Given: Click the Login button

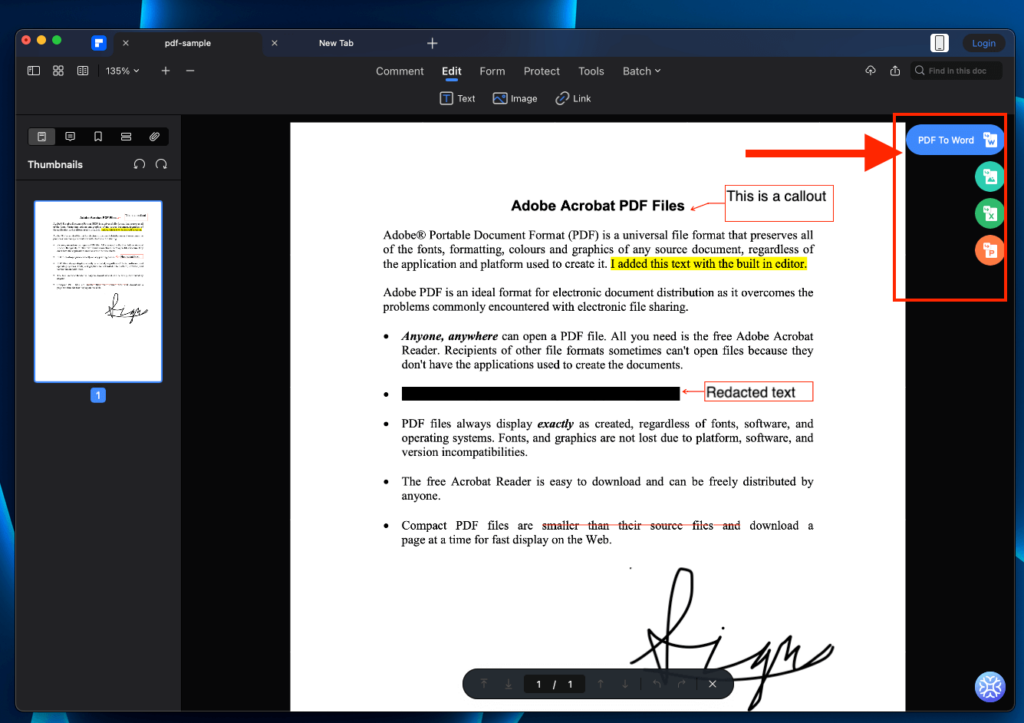Looking at the screenshot, I should [x=984, y=43].
